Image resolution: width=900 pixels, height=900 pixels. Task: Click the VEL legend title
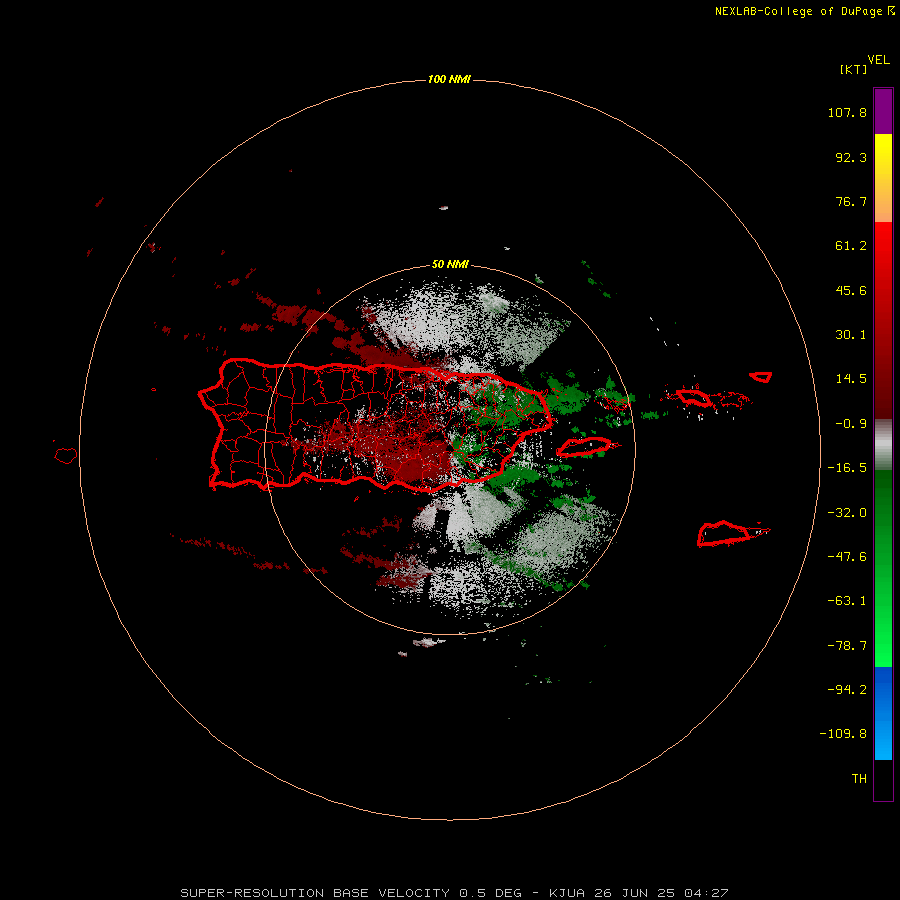pyautogui.click(x=879, y=60)
